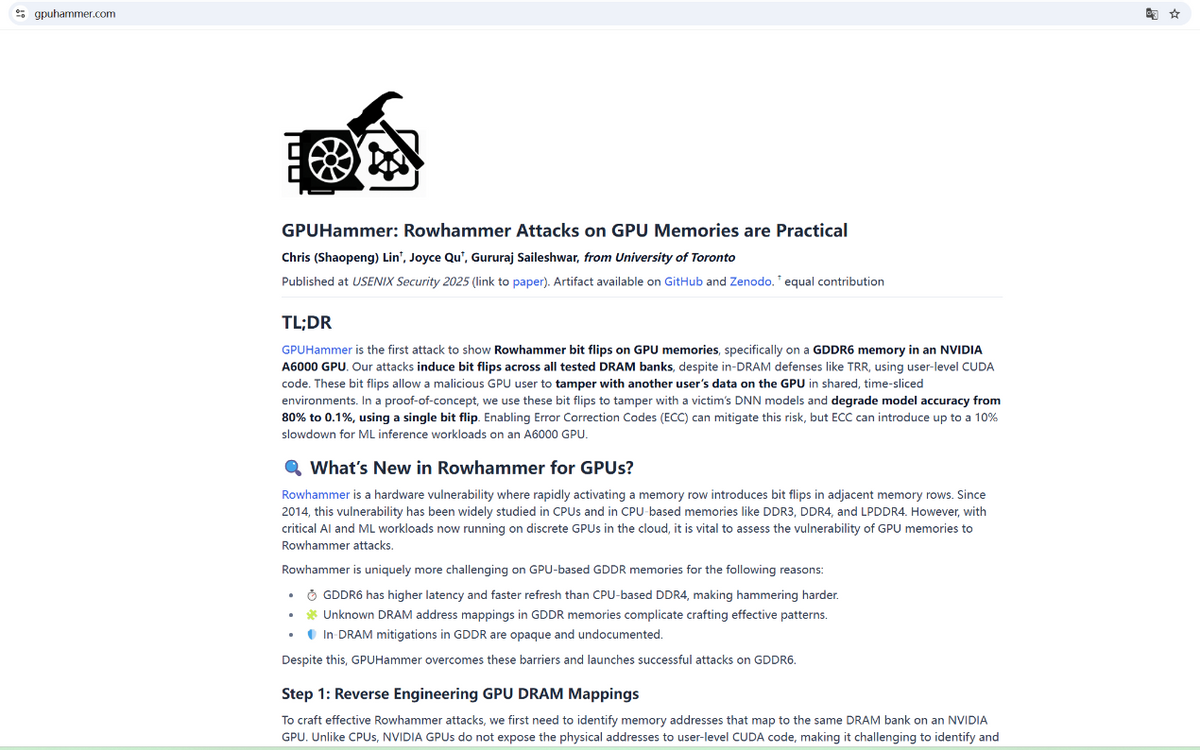Click the translate page icon
This screenshot has width=1200, height=750.
click(x=1152, y=14)
